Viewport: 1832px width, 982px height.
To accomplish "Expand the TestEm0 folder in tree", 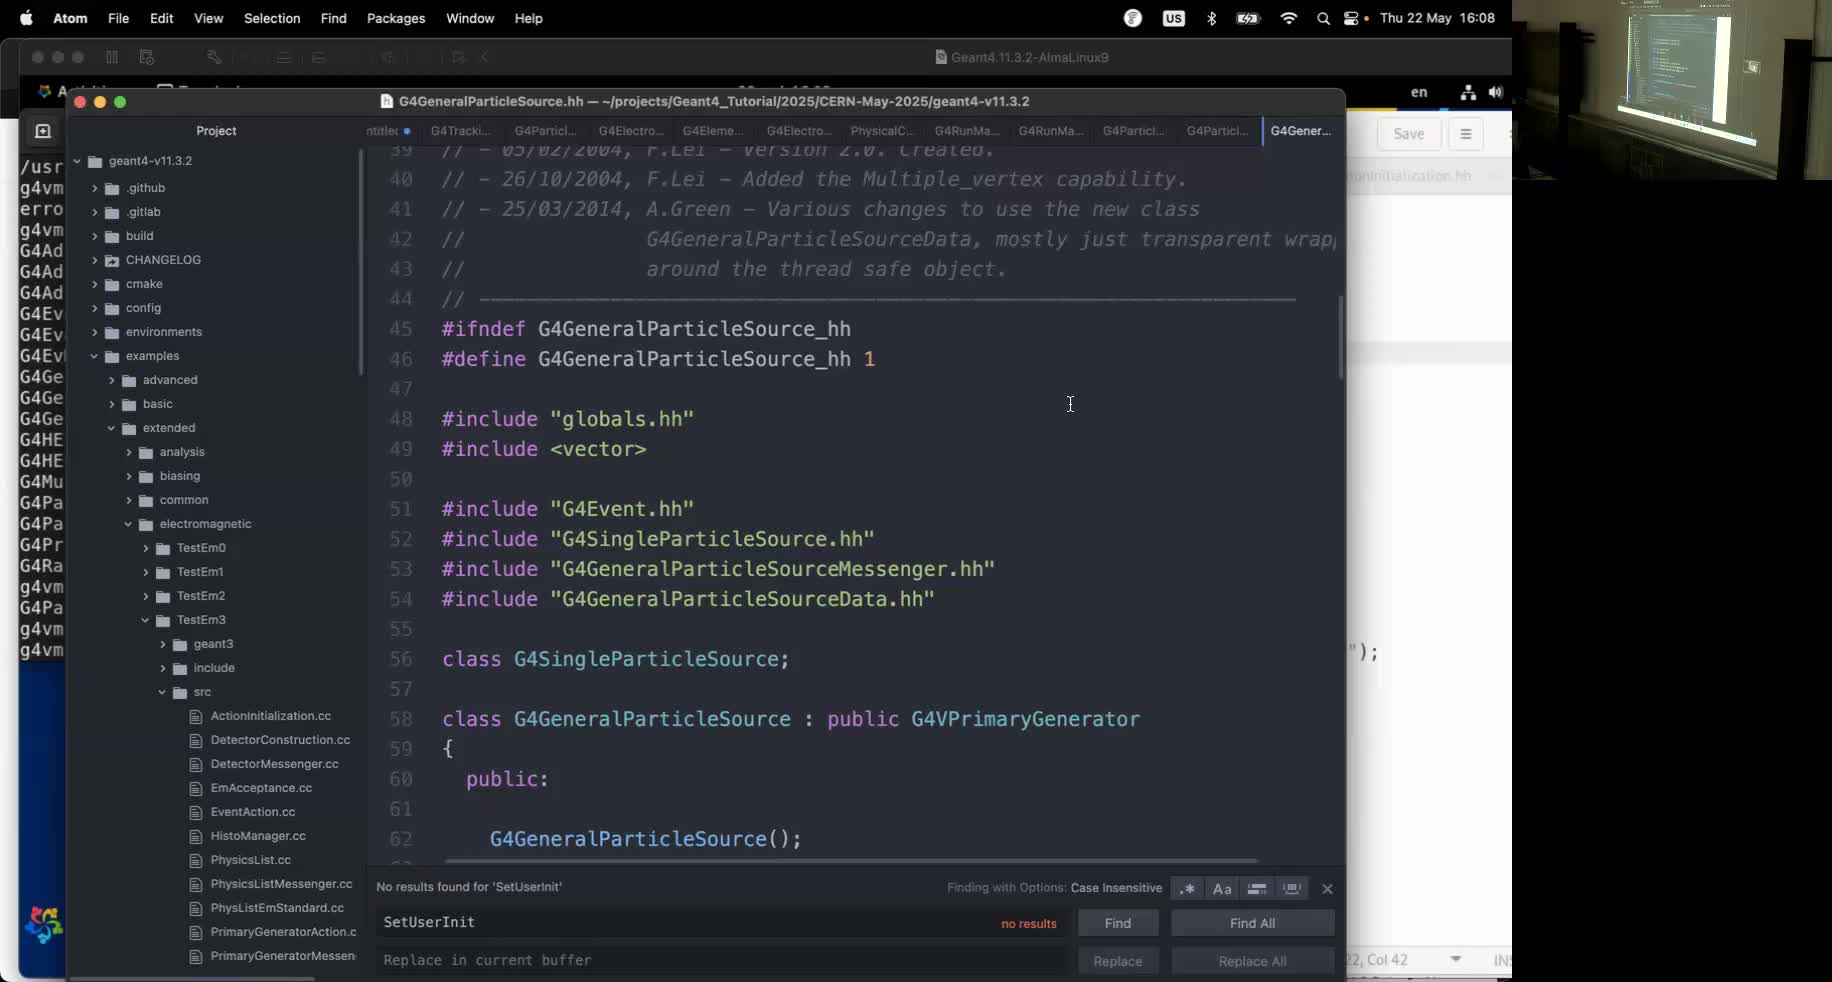I will pyautogui.click(x=146, y=548).
